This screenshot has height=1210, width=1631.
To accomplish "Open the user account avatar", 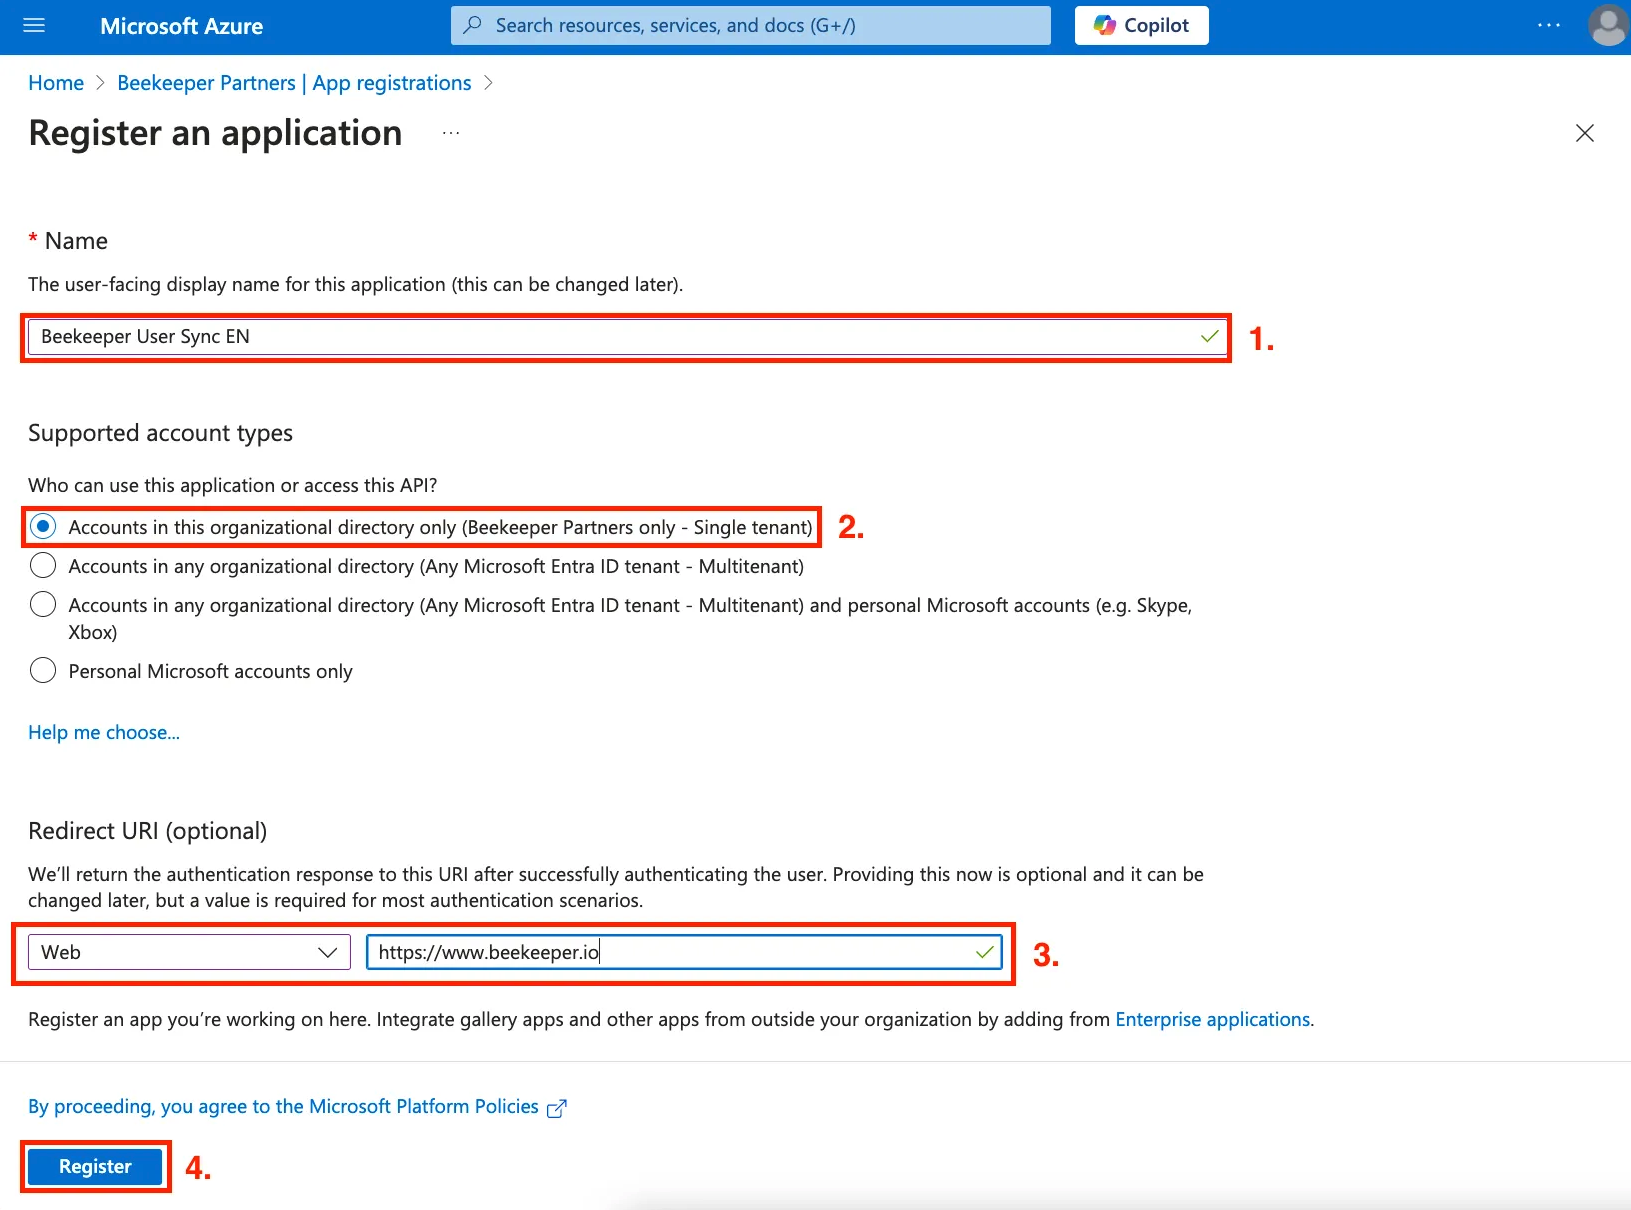I will (1608, 26).
